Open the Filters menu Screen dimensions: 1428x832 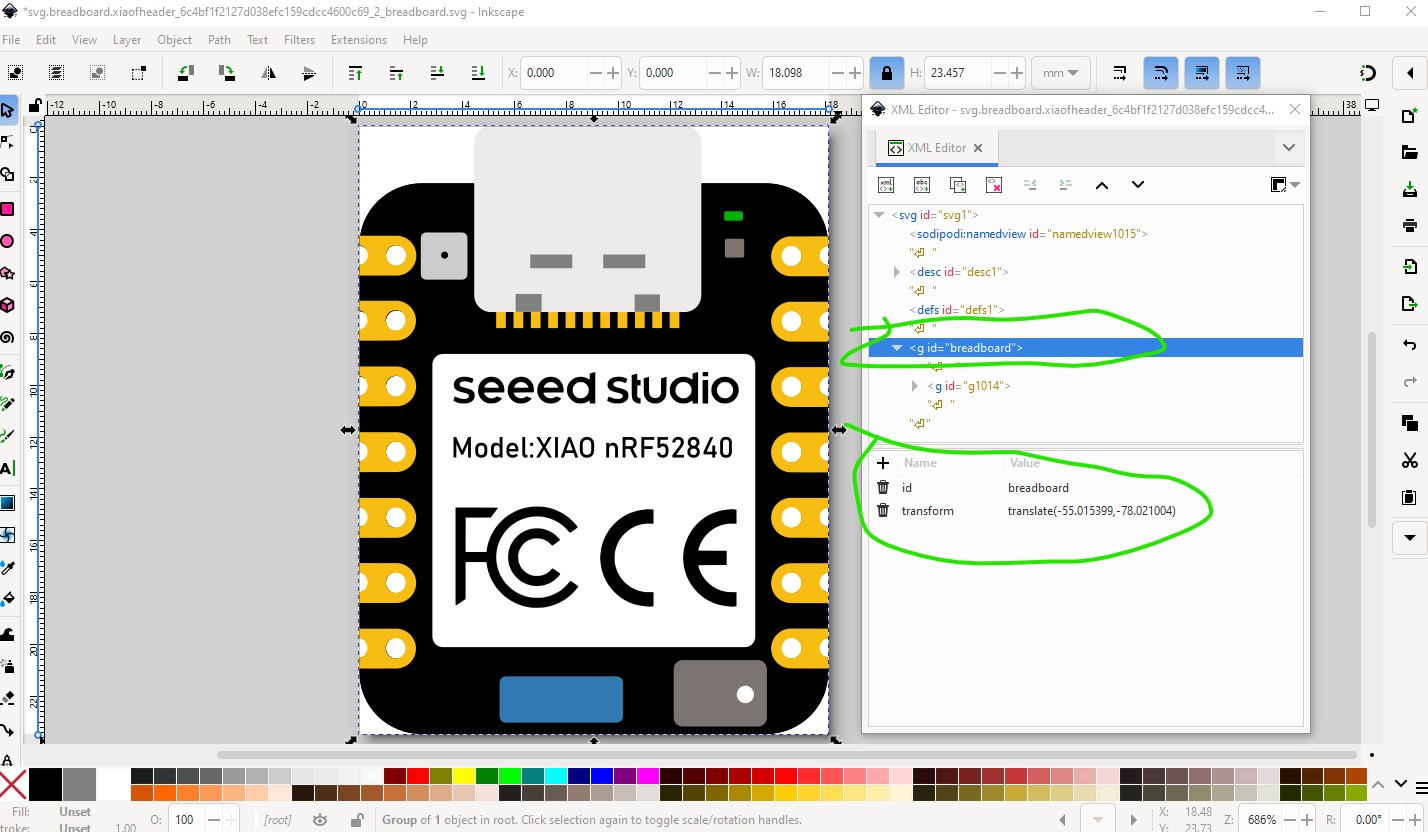[299, 40]
